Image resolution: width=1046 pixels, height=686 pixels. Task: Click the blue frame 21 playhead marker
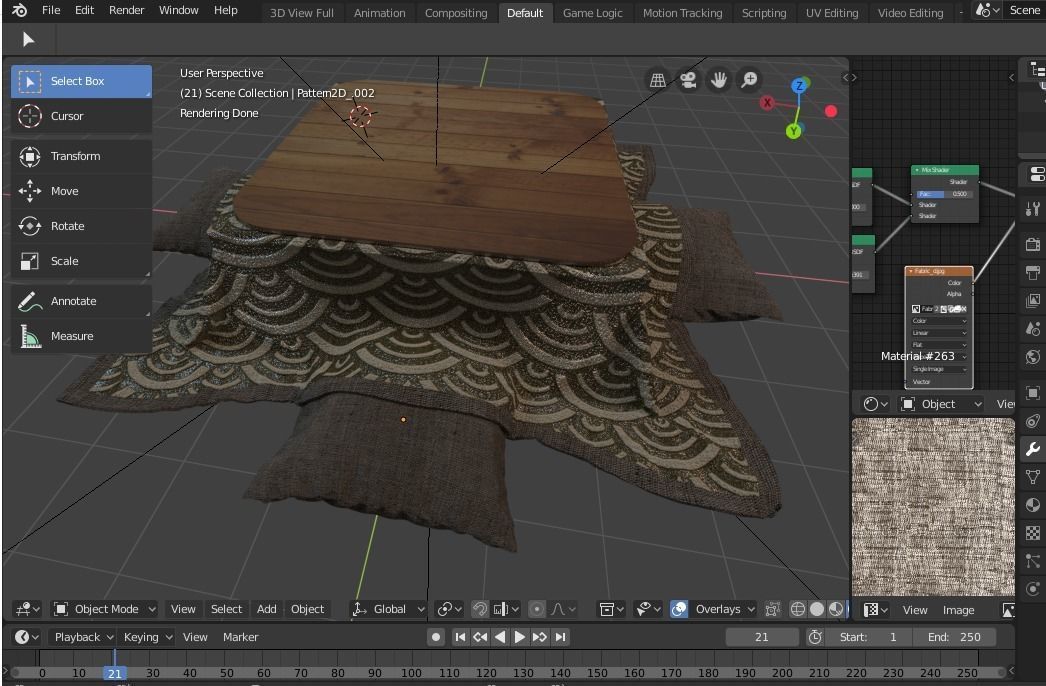click(115, 673)
